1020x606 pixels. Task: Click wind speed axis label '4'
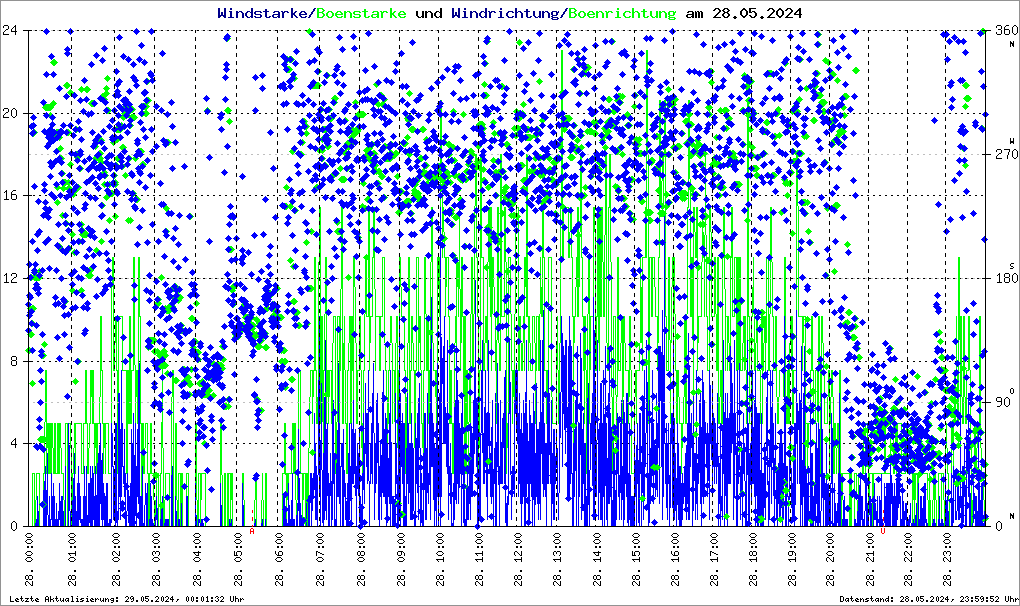tap(14, 443)
